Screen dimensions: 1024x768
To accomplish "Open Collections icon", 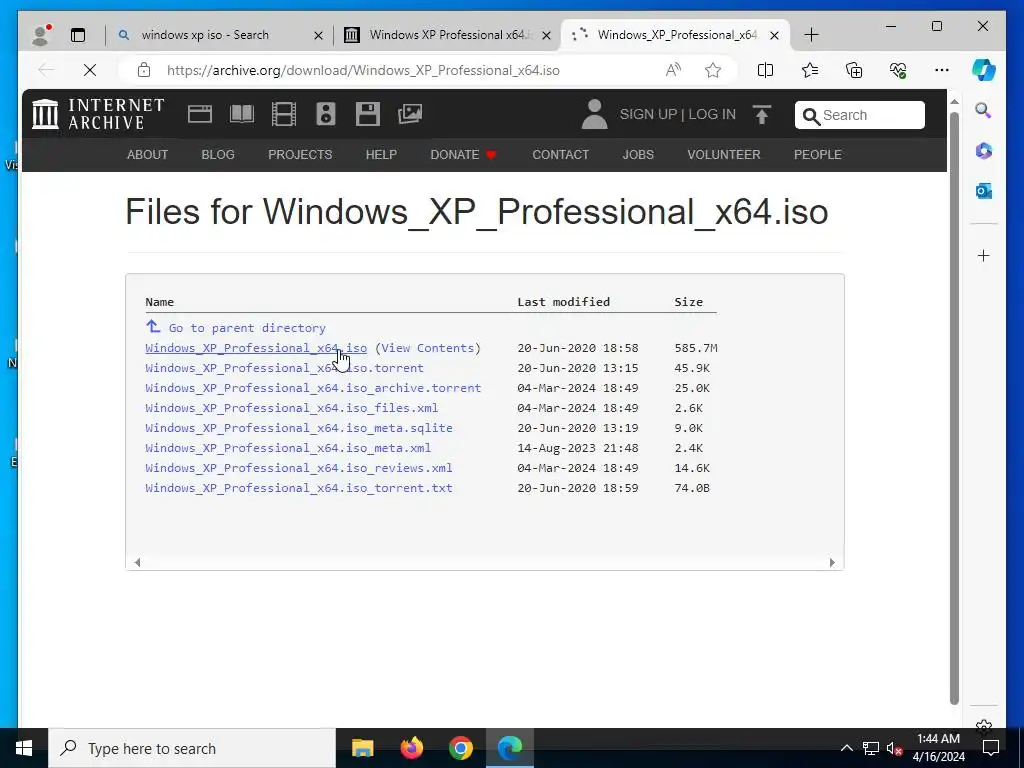I will (x=854, y=70).
